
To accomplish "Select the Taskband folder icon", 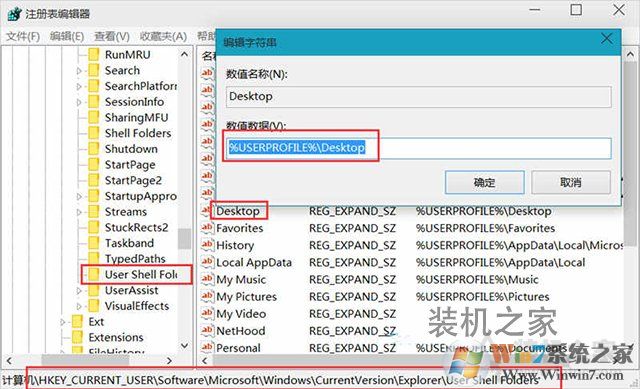I will [x=94, y=243].
